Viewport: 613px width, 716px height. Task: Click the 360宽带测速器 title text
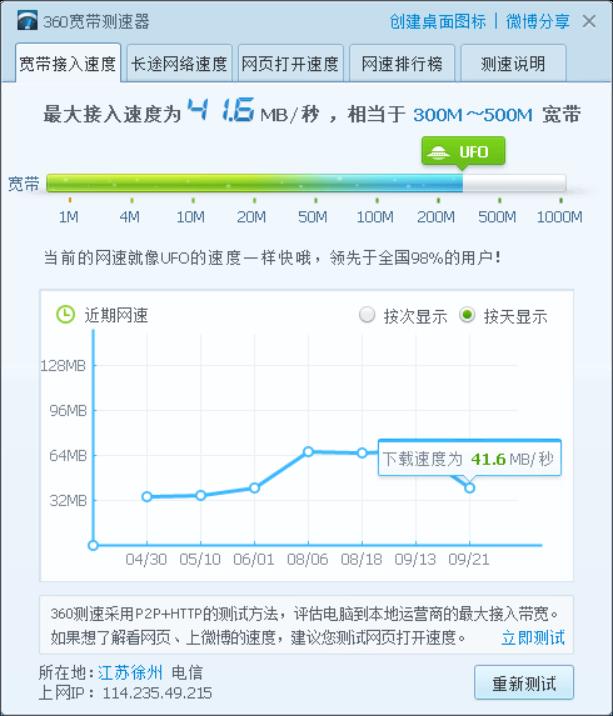[x=96, y=21]
